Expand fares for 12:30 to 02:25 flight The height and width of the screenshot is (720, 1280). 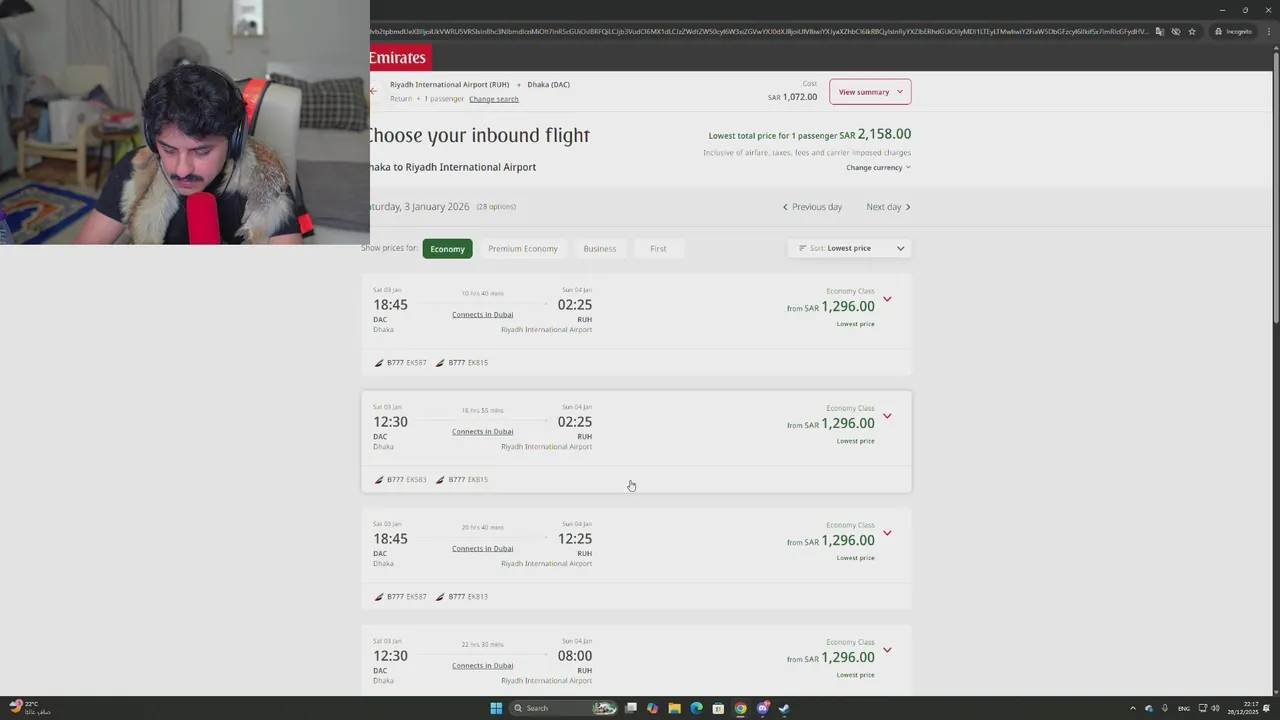point(887,416)
